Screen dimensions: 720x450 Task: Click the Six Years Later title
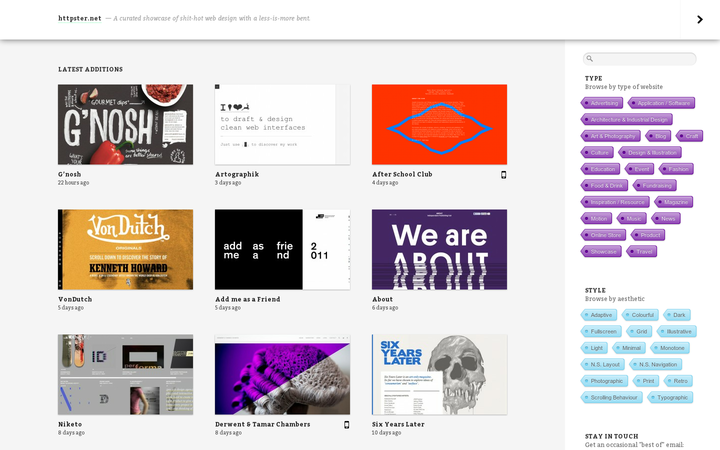pos(398,424)
